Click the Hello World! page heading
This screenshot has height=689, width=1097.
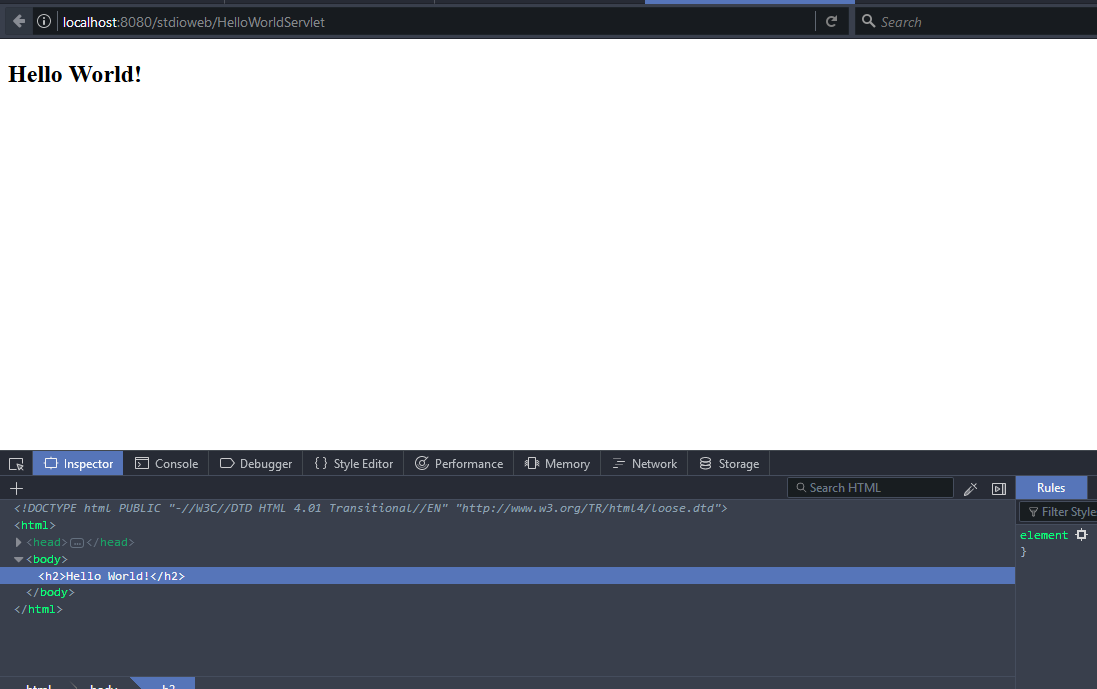click(x=75, y=74)
